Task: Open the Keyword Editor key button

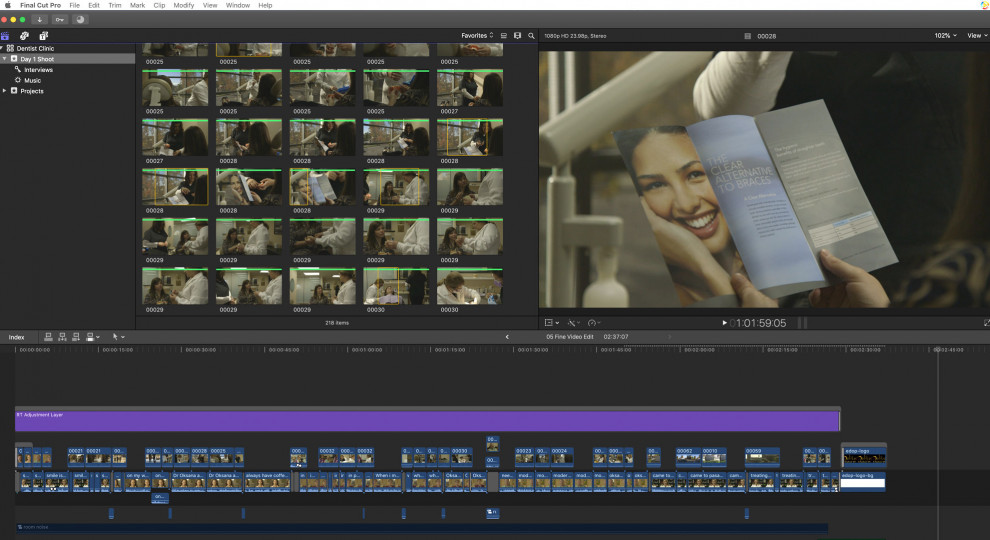Action: coord(59,20)
